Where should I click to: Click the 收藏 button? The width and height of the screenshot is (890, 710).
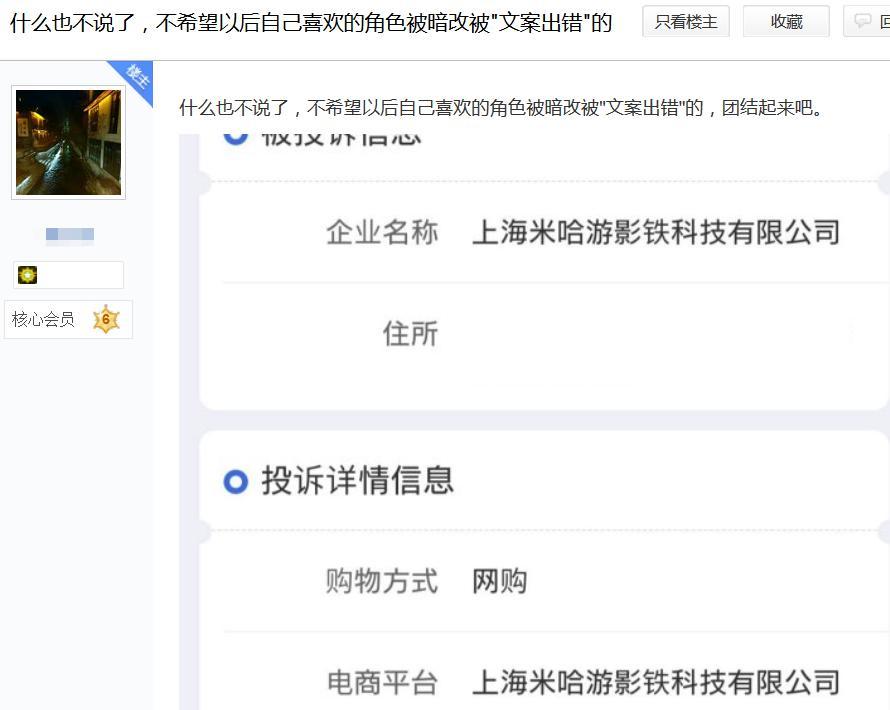pyautogui.click(x=786, y=22)
